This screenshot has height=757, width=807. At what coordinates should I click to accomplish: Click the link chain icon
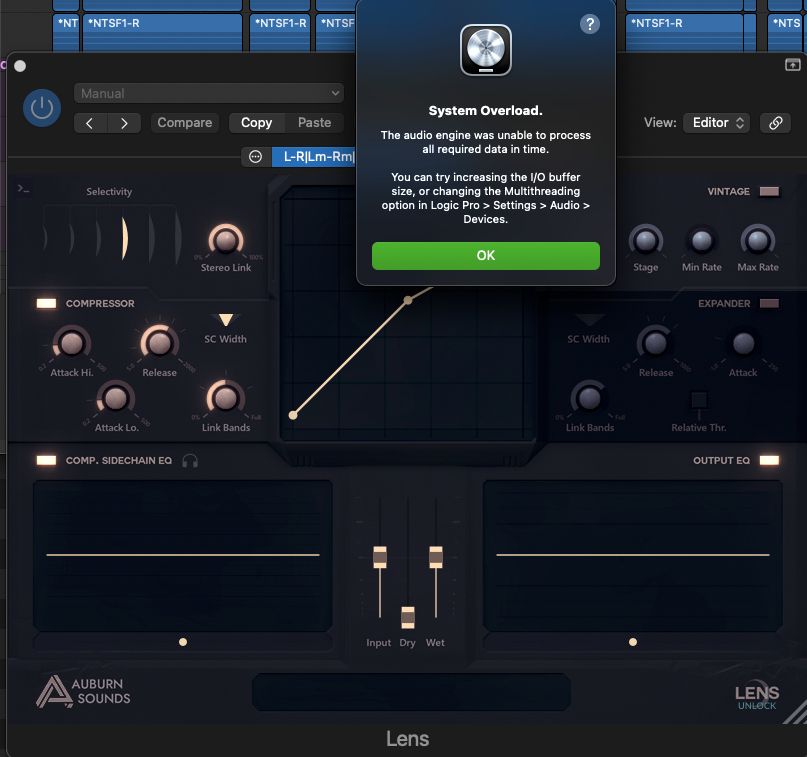(775, 122)
